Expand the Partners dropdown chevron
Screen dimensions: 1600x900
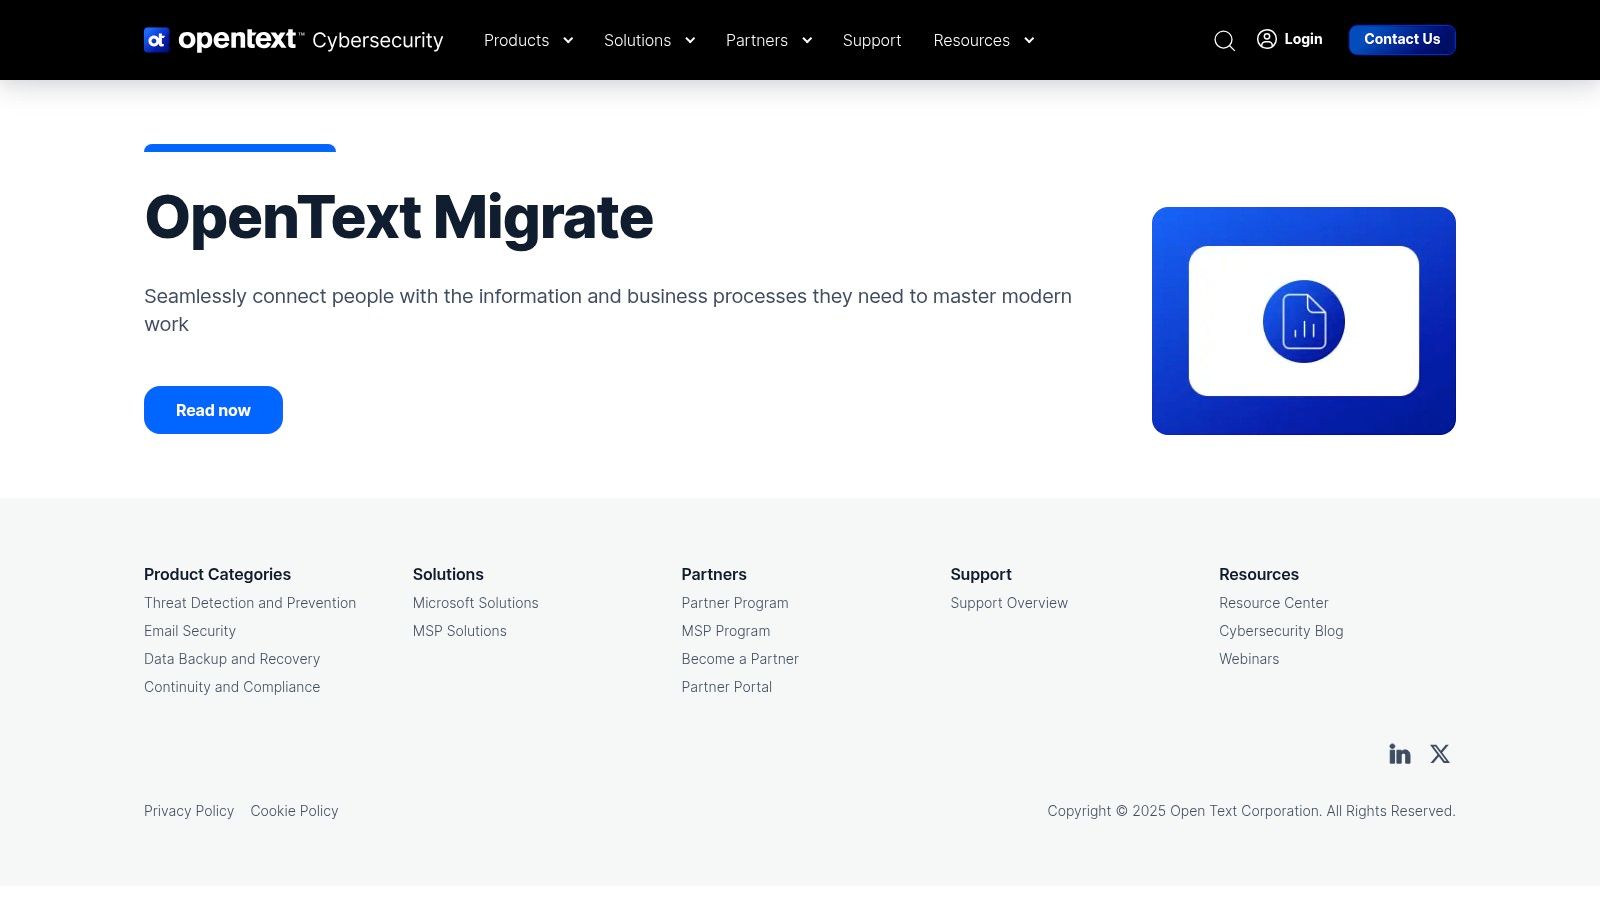point(807,41)
